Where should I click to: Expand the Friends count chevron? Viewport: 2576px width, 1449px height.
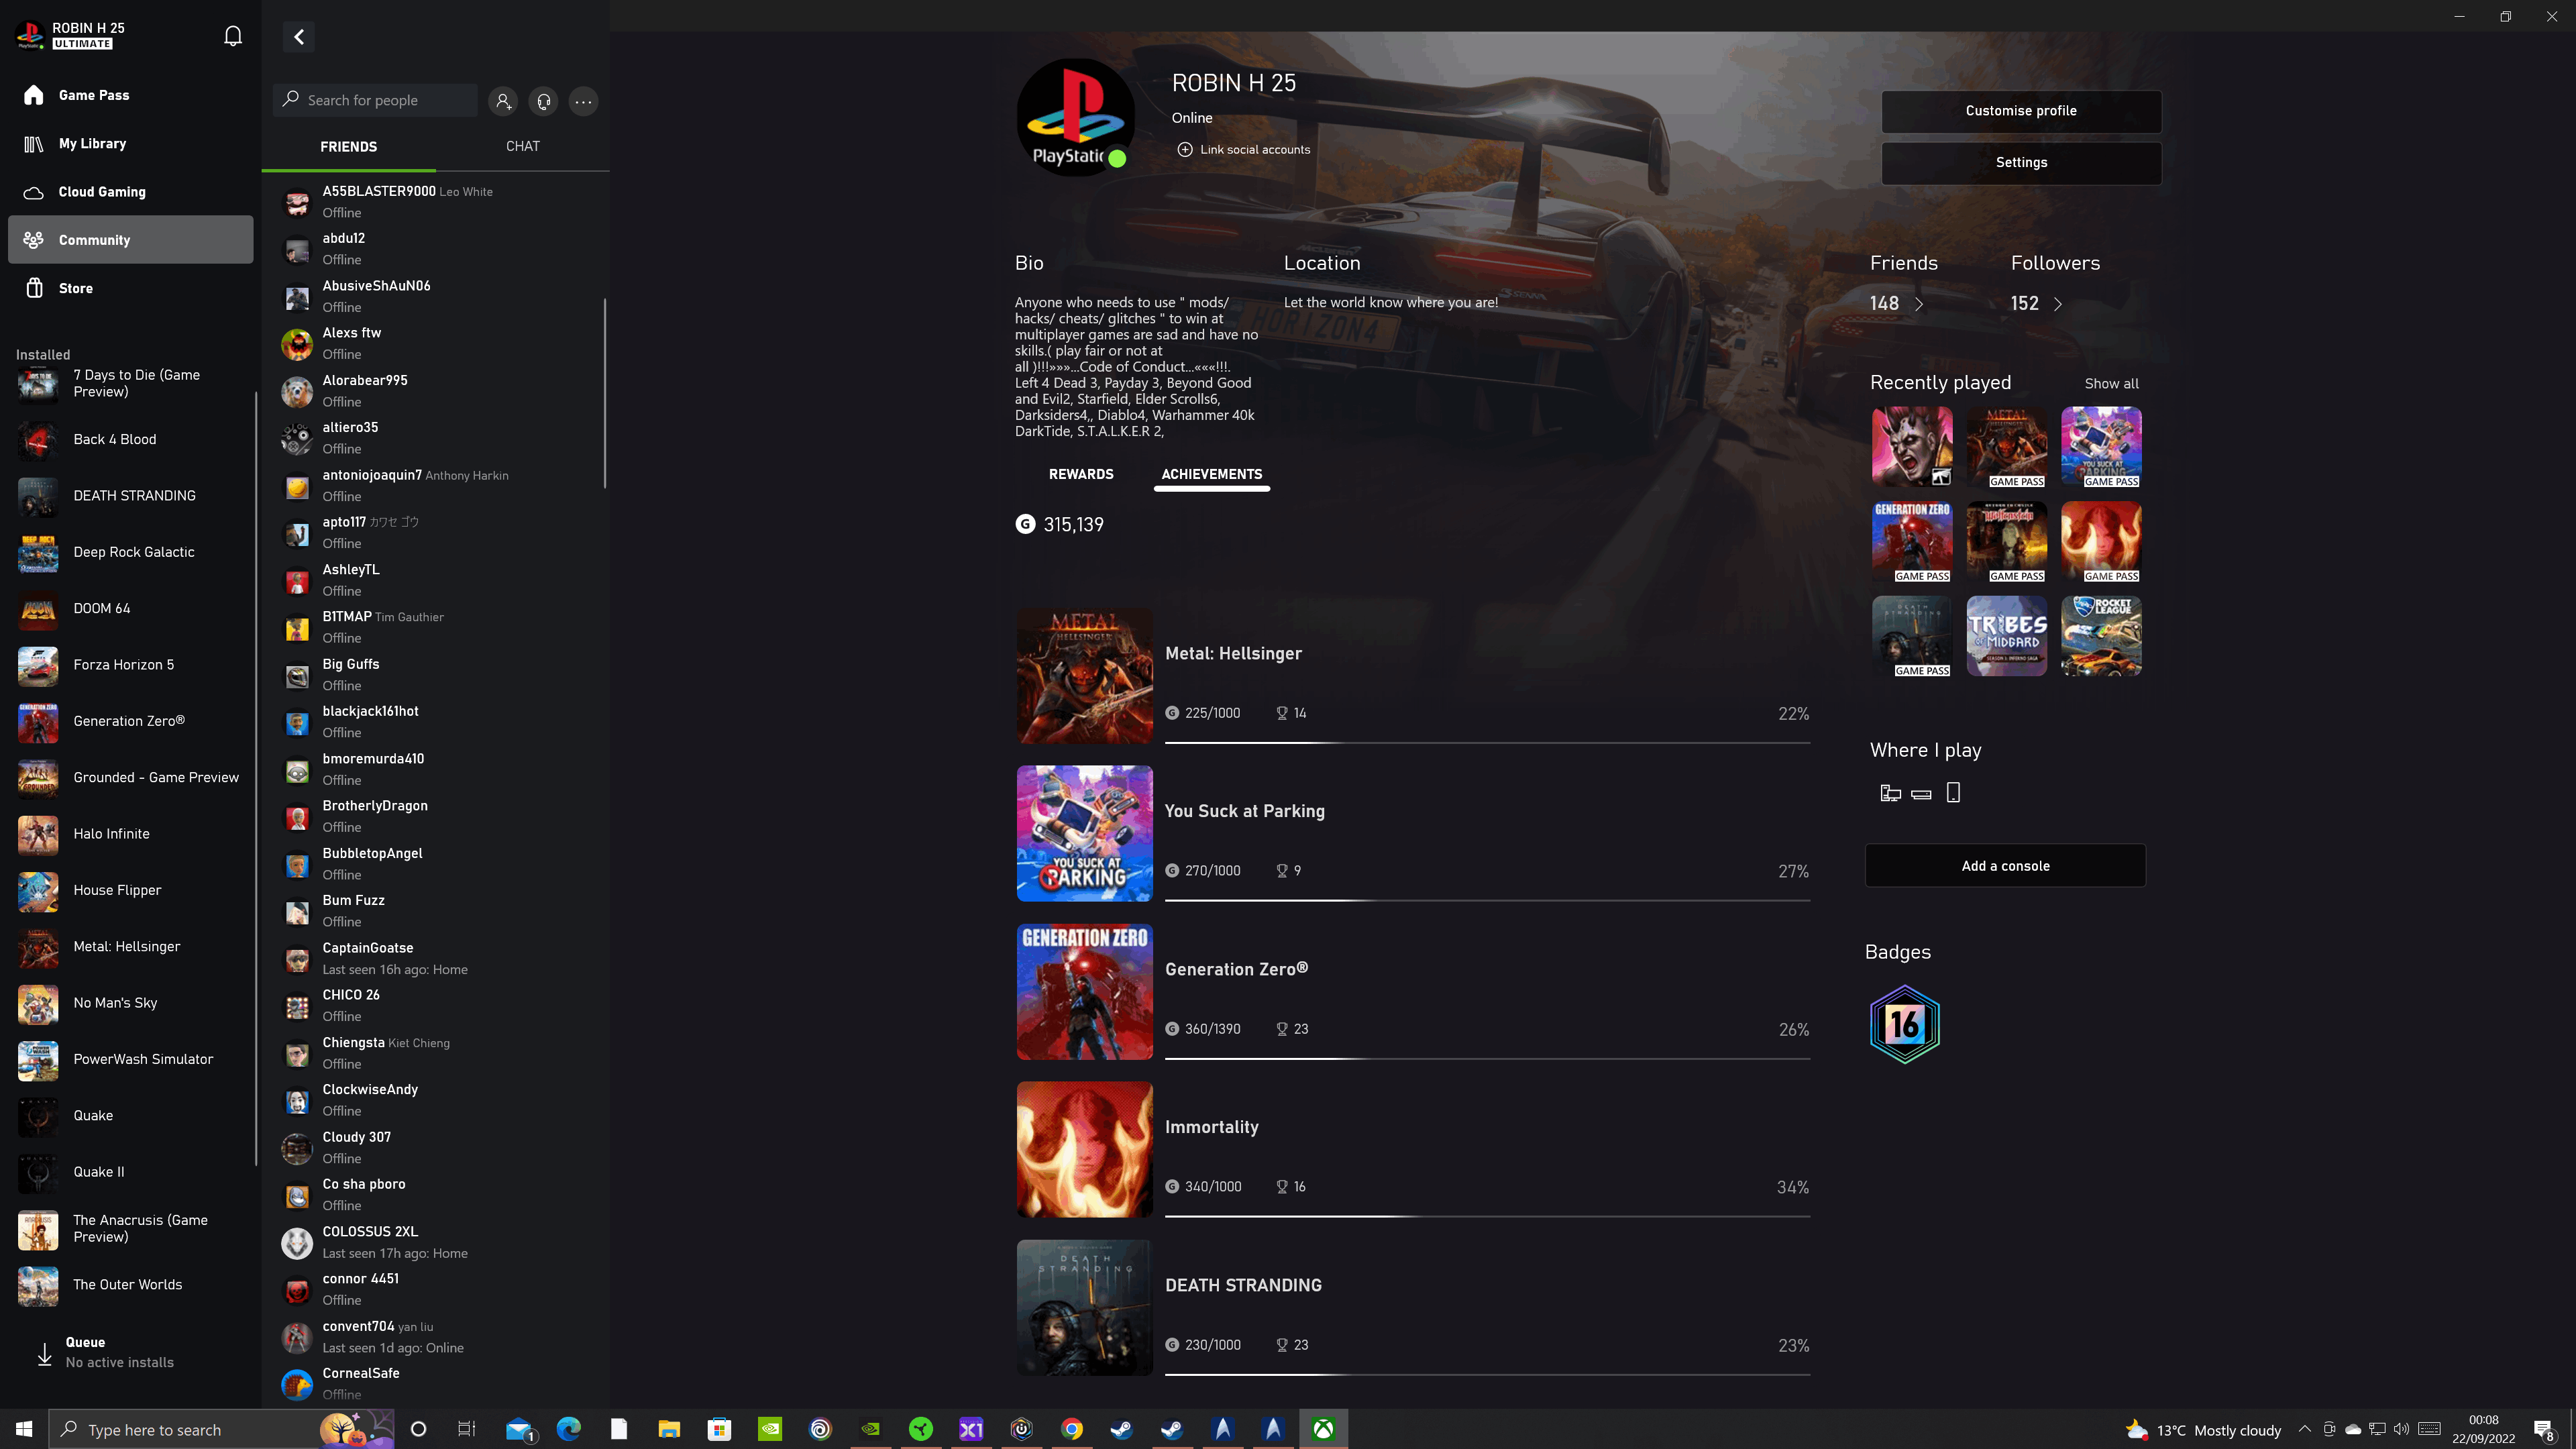(1919, 304)
